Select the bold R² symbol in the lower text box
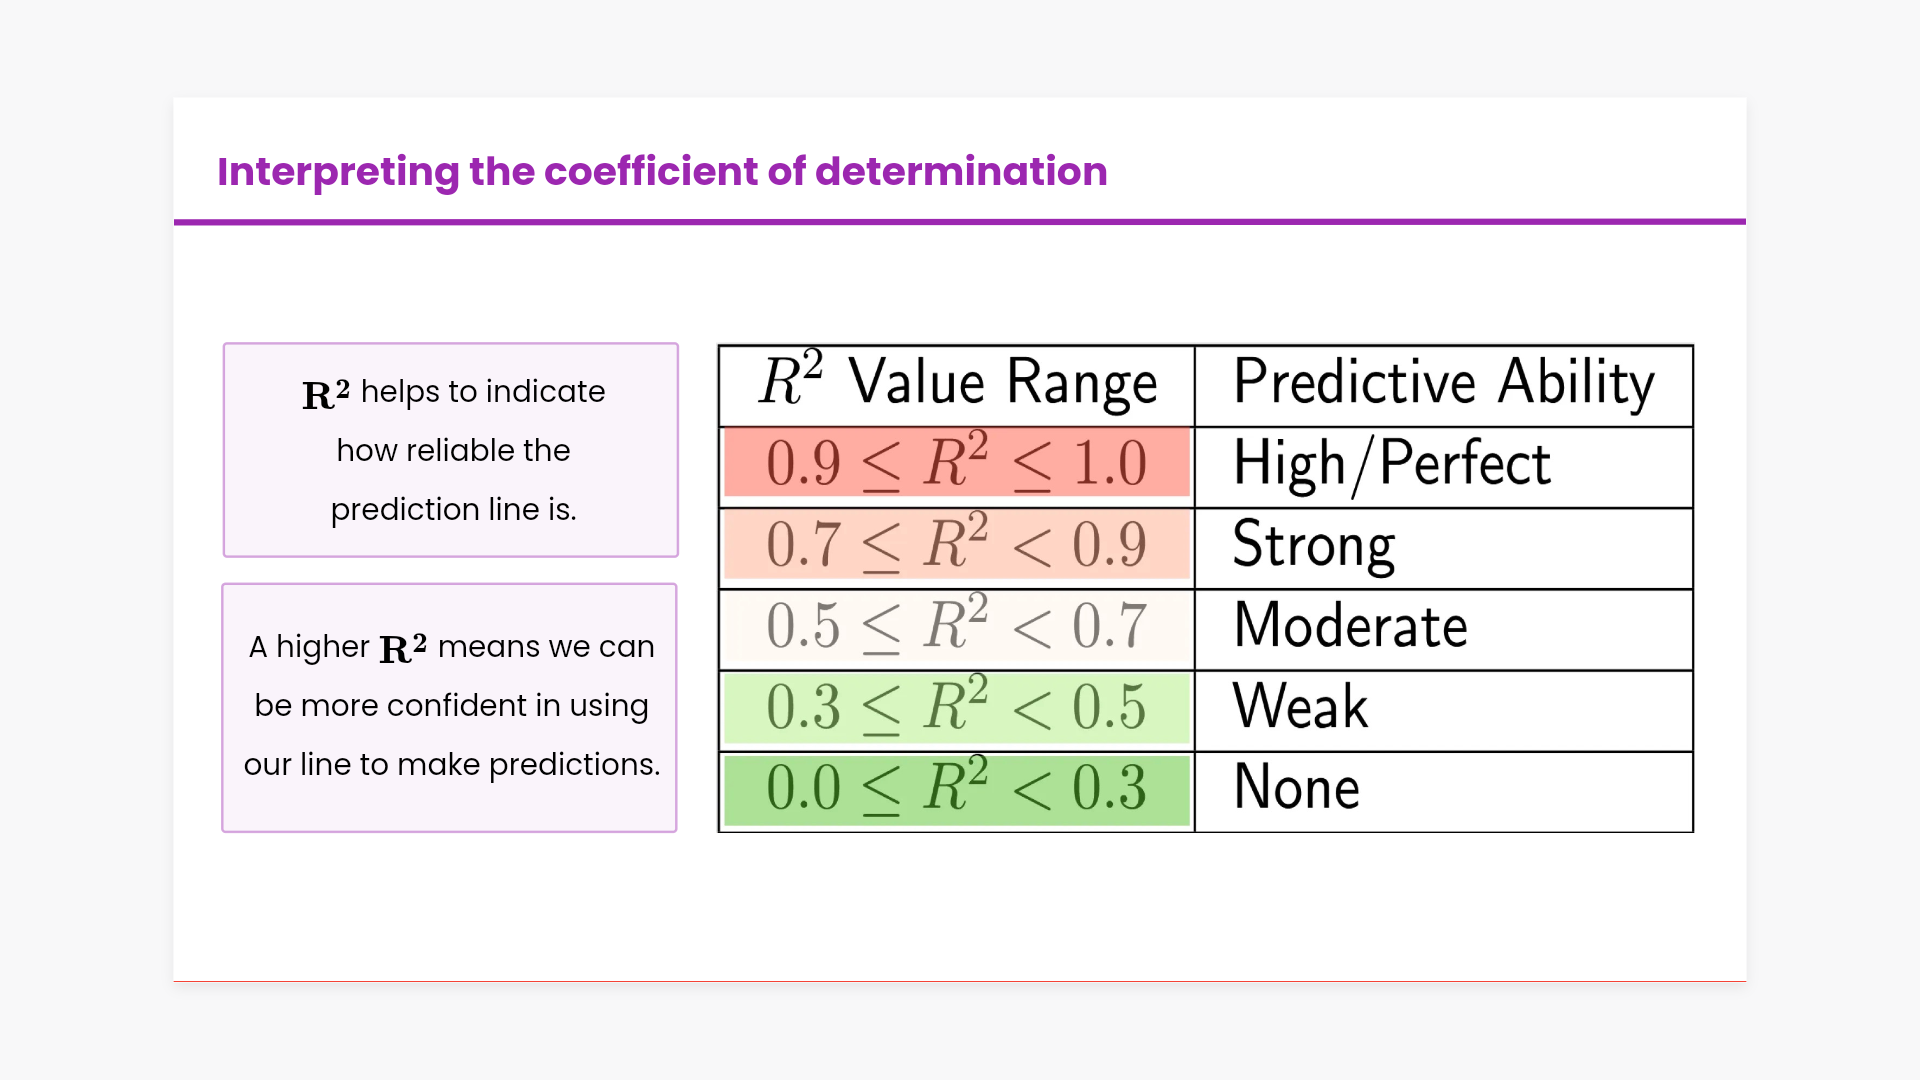This screenshot has width=1920, height=1080. click(403, 649)
